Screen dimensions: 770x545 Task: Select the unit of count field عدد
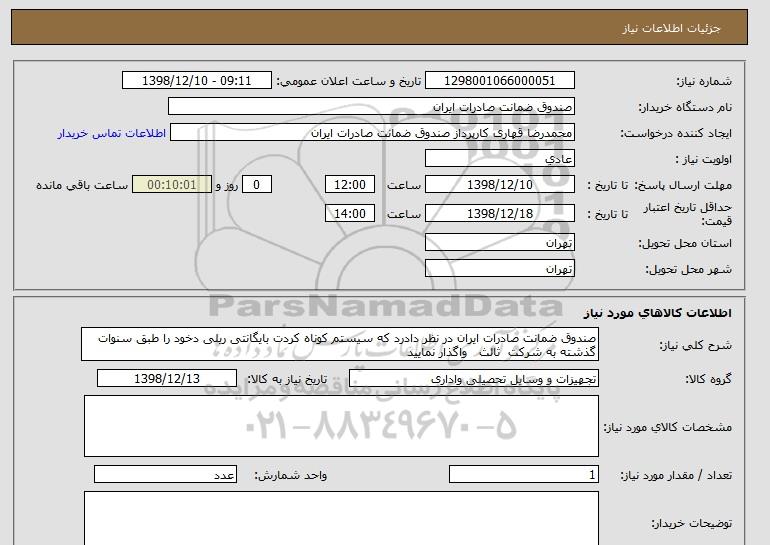(165, 475)
